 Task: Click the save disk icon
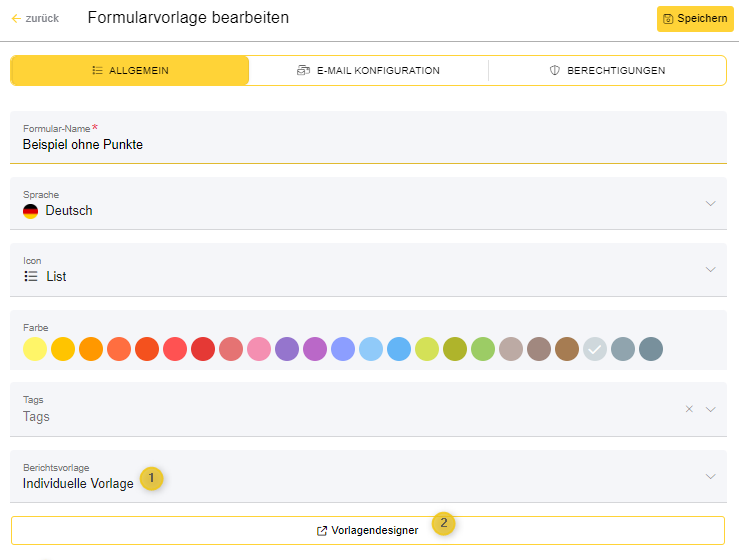pos(668,19)
